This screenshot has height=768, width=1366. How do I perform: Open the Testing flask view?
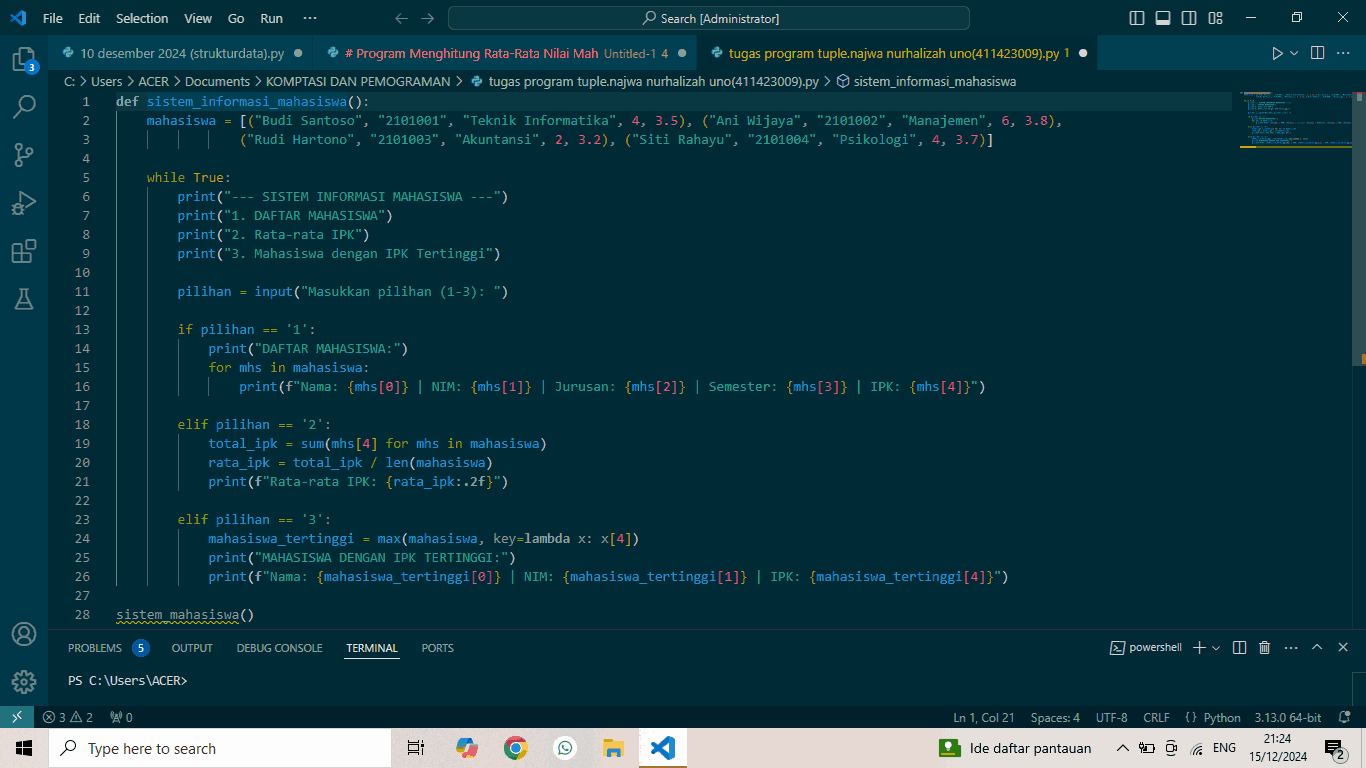24,298
